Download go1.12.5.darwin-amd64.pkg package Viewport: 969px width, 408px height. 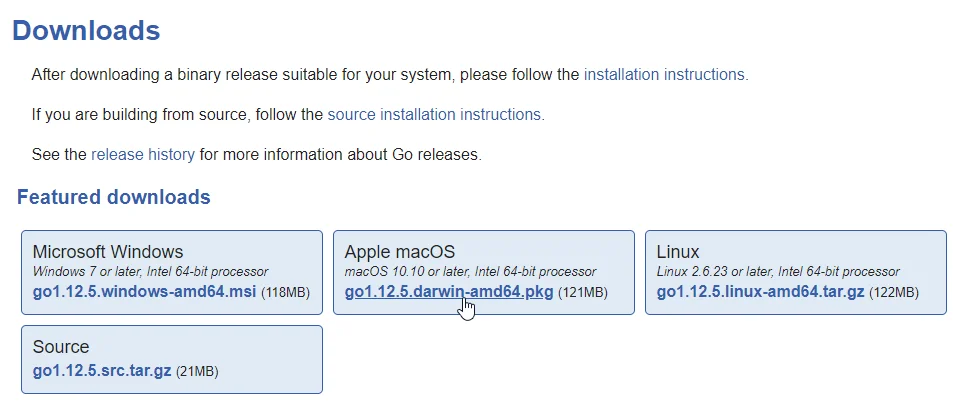(449, 292)
